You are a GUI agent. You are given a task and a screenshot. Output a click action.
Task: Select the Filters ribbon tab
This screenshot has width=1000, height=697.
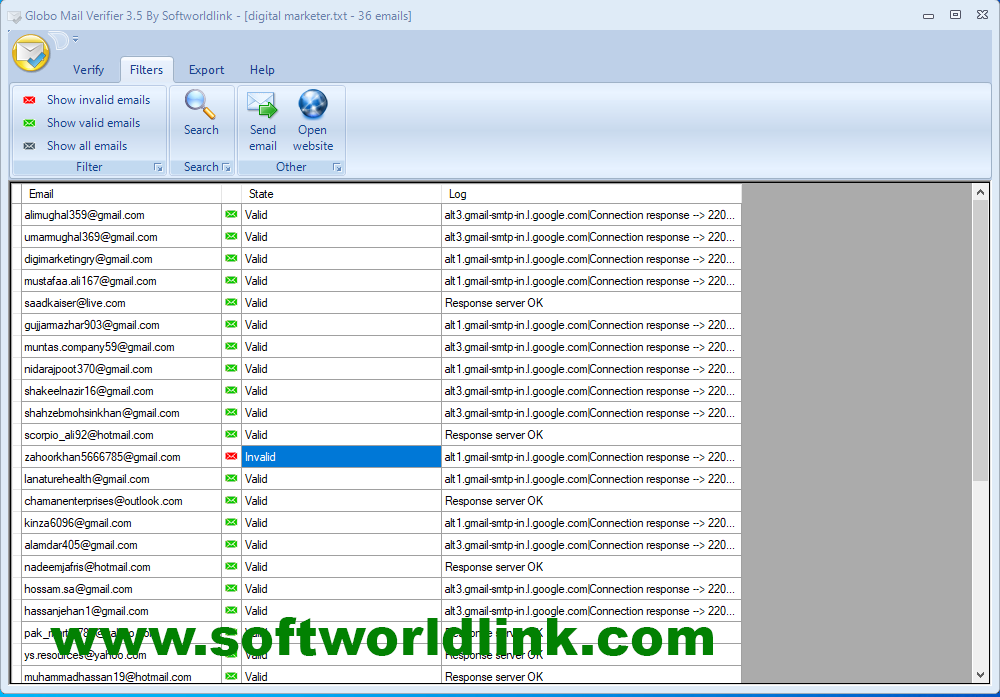pyautogui.click(x=146, y=70)
